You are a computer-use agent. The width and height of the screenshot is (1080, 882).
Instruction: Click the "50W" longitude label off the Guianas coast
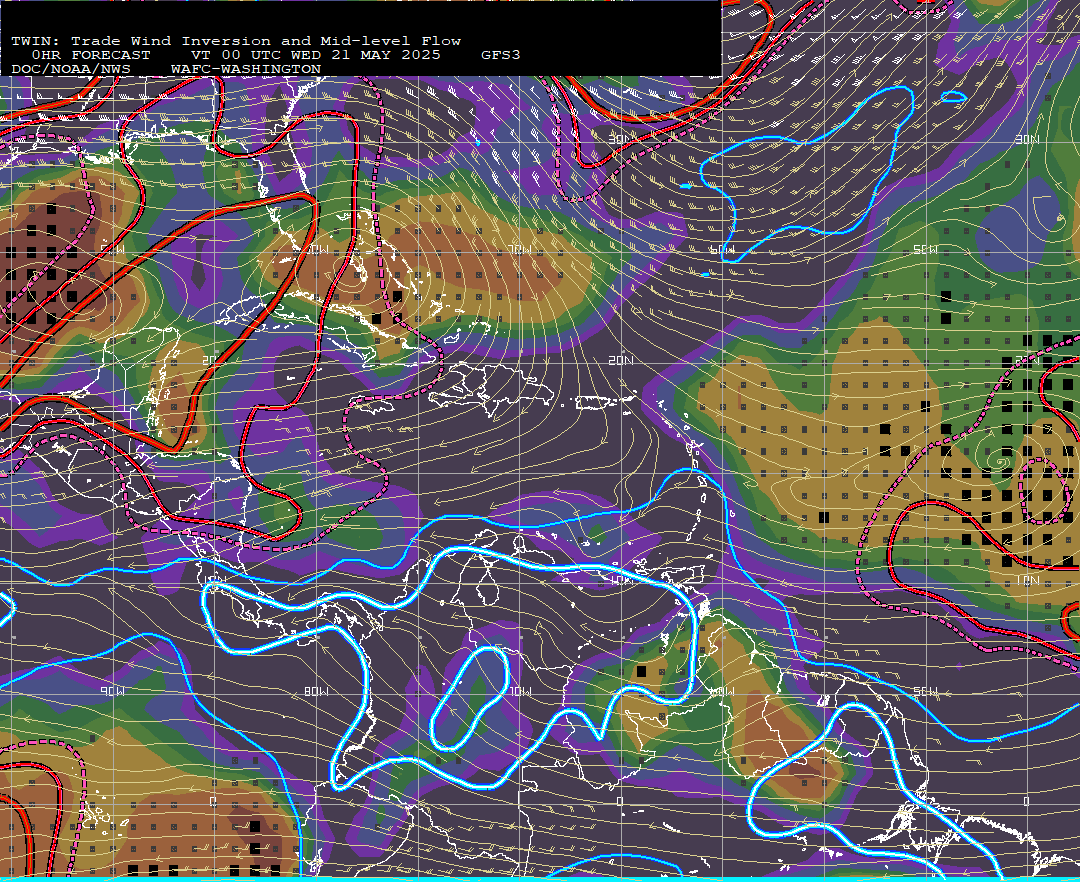point(924,691)
